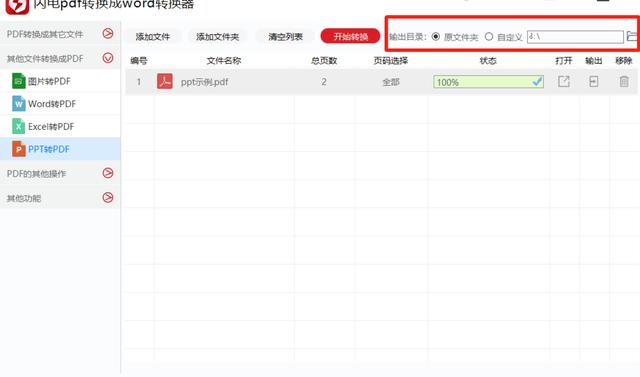
Task: Click 添加文件 button
Action: 153,37
